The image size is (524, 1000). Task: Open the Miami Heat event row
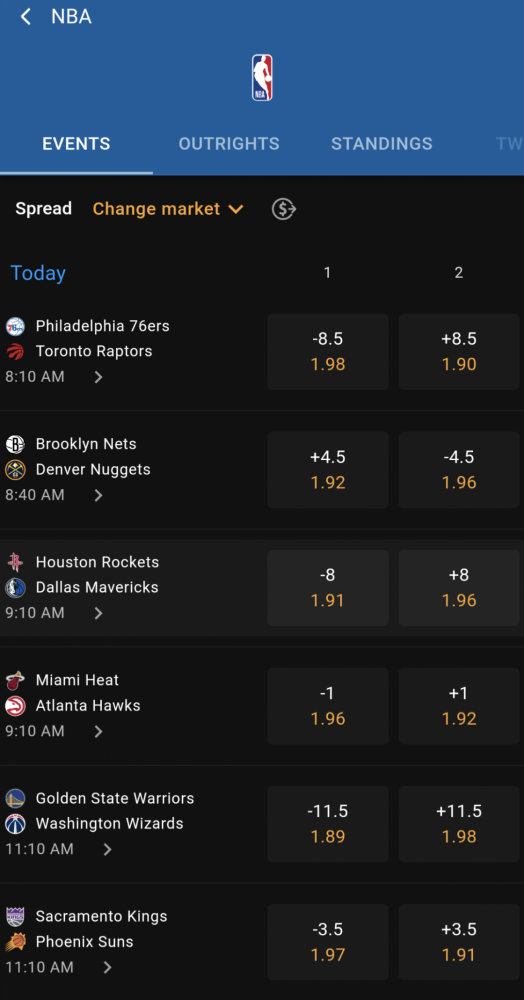pos(131,706)
